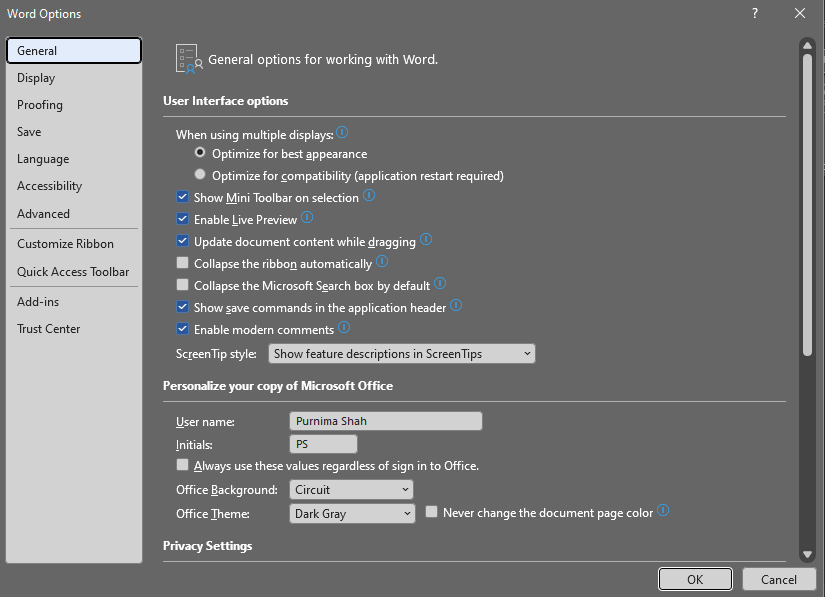Screen dimensions: 825x597
Task: Click Personalize your copy of Microsoft Office heading
Action: pos(278,386)
